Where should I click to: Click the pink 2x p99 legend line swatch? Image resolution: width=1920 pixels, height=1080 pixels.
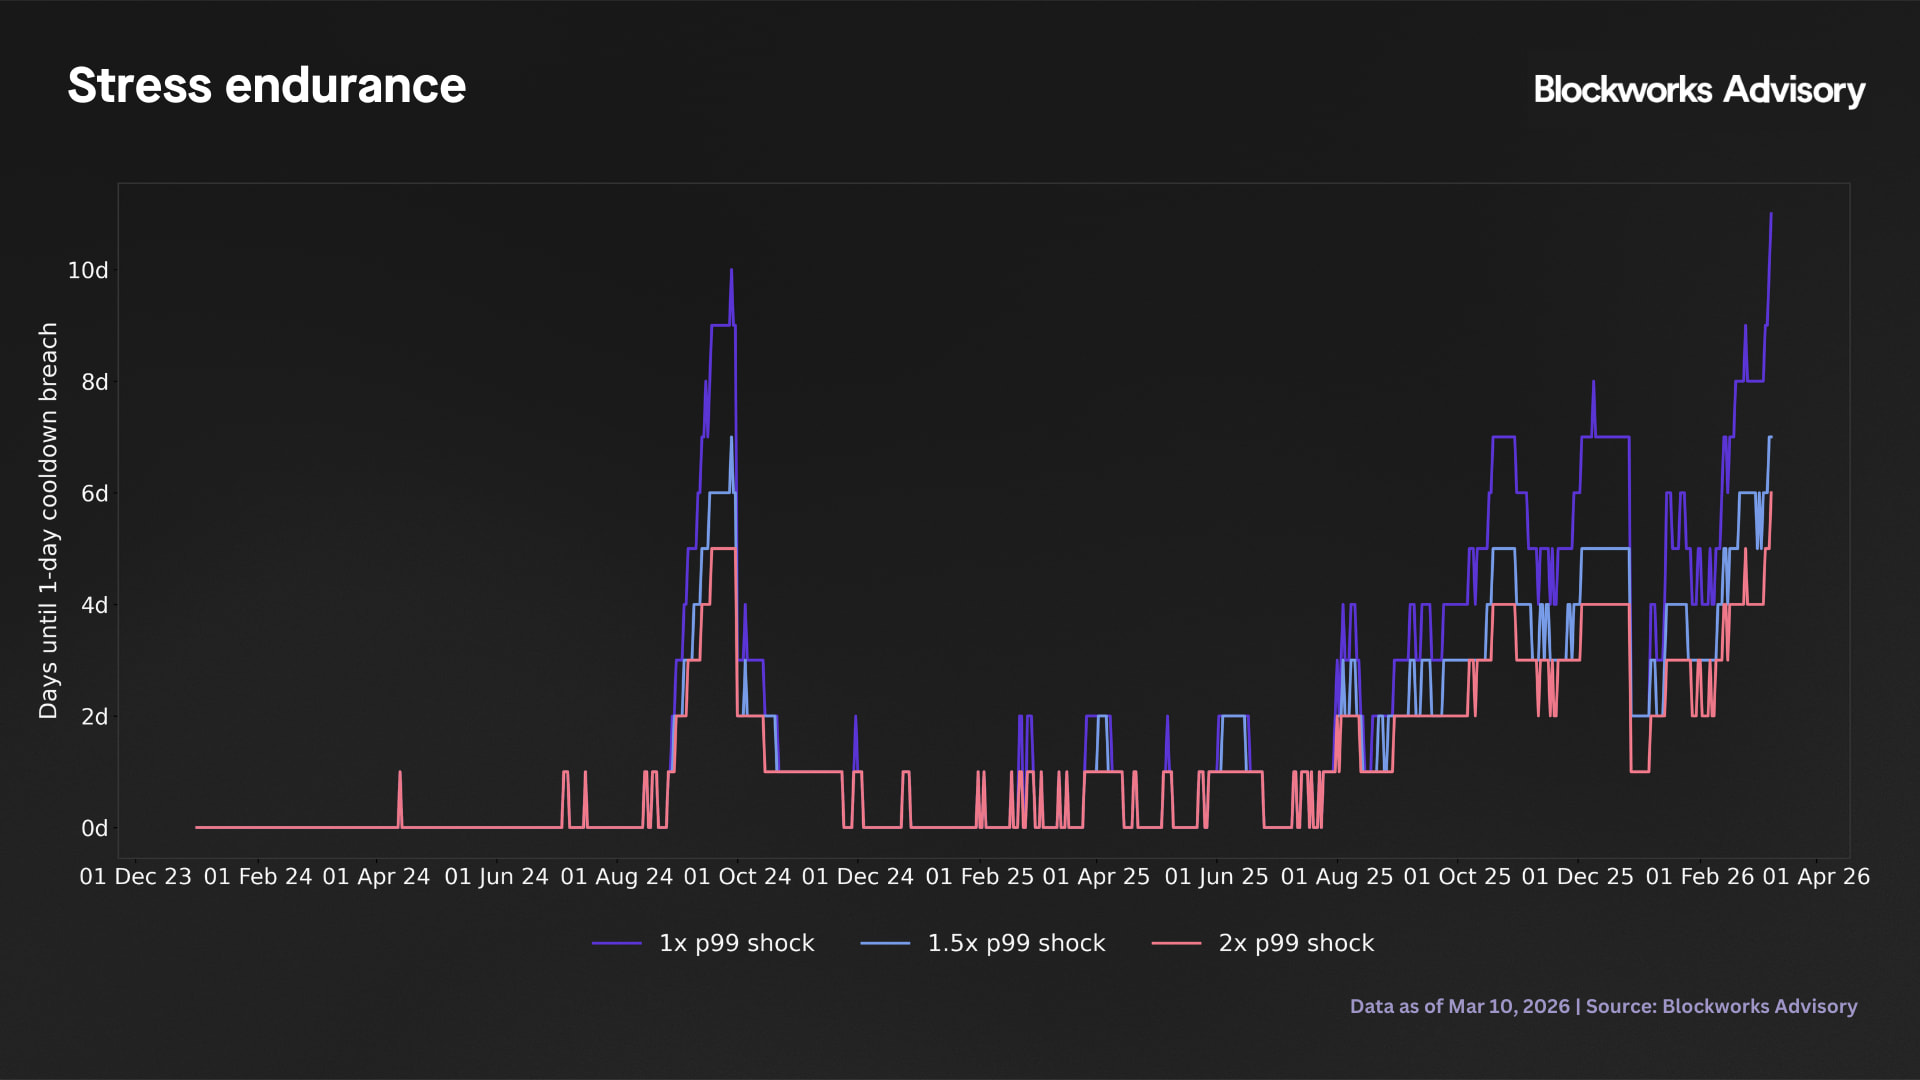coord(1176,943)
